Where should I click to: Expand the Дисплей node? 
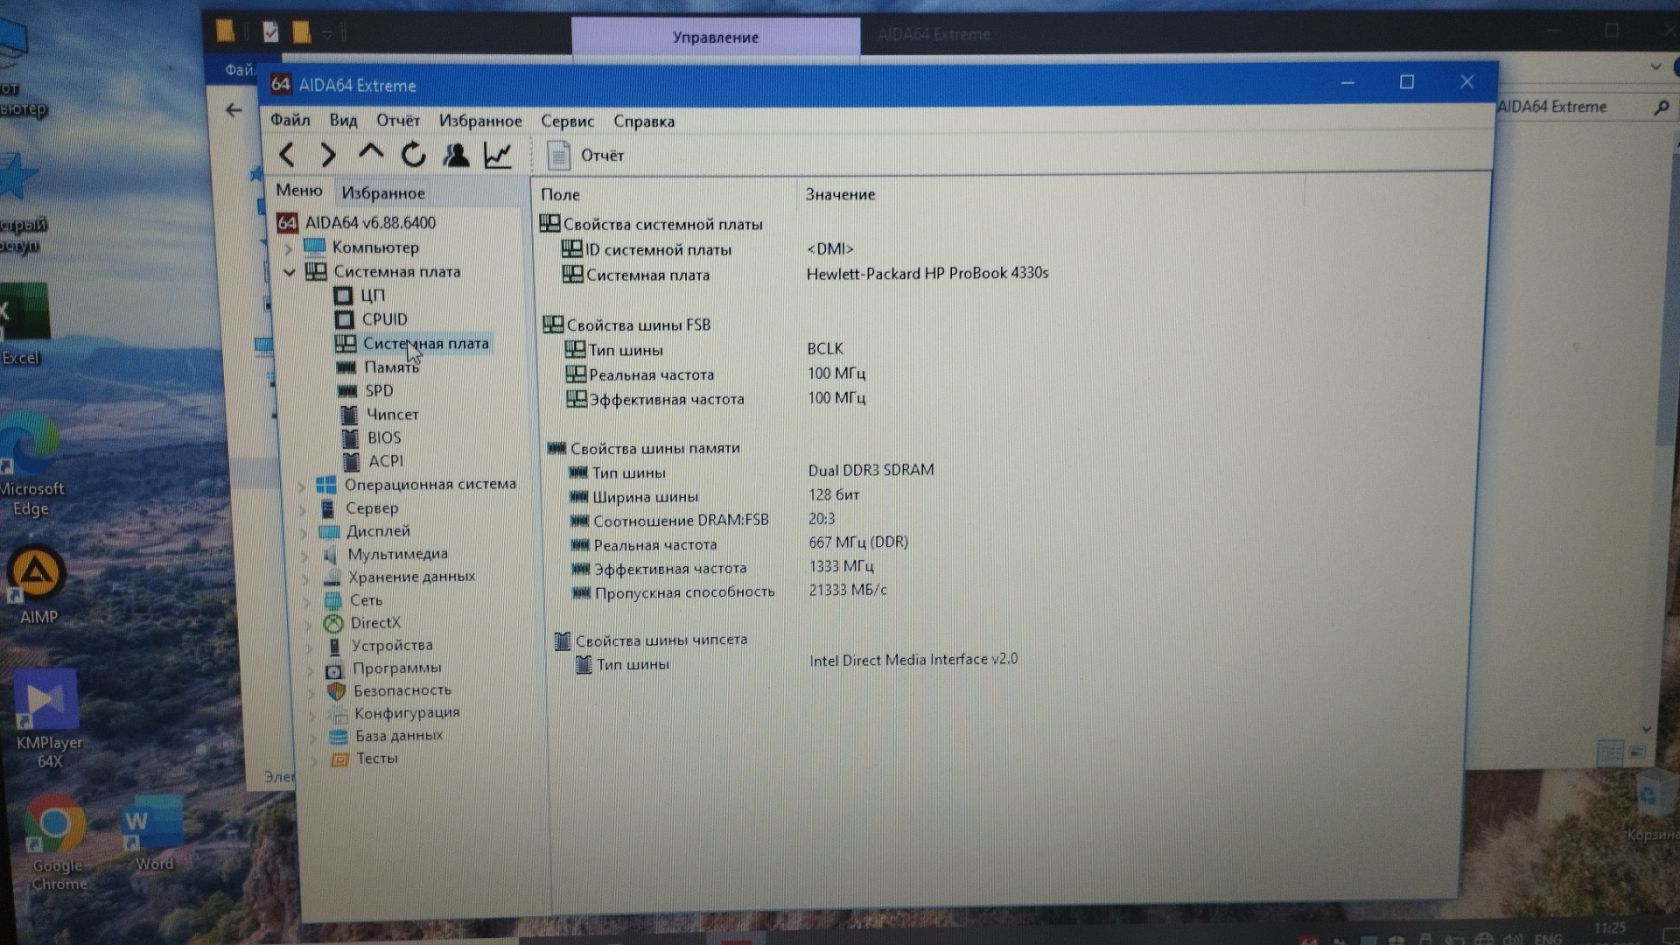click(304, 532)
